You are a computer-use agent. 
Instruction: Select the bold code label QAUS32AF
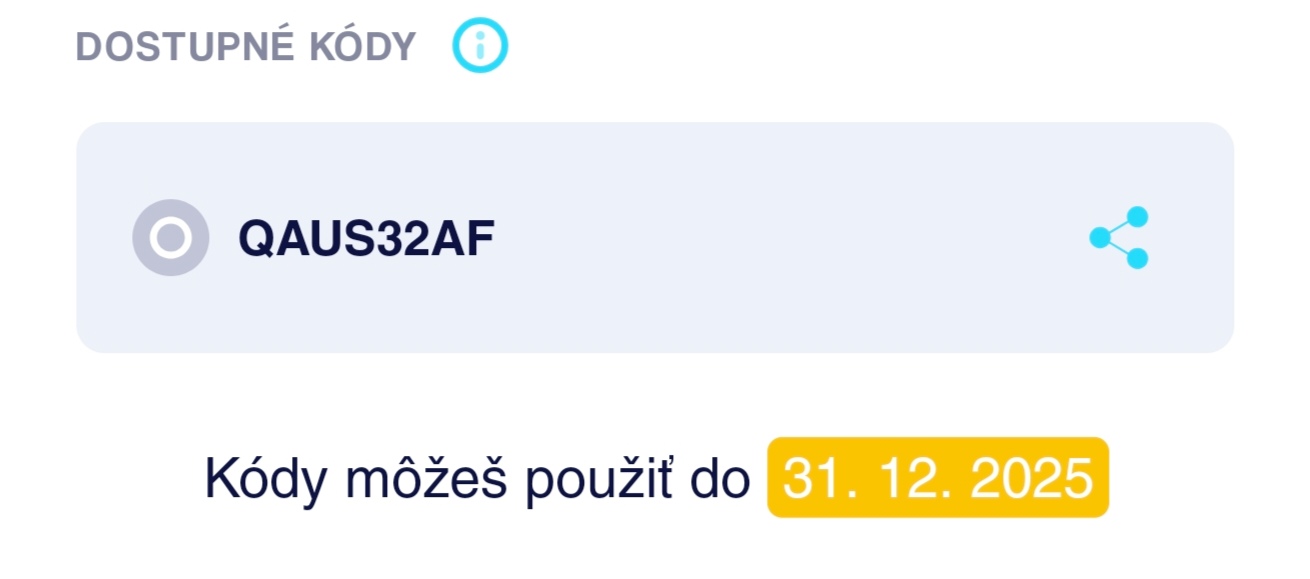[366, 239]
